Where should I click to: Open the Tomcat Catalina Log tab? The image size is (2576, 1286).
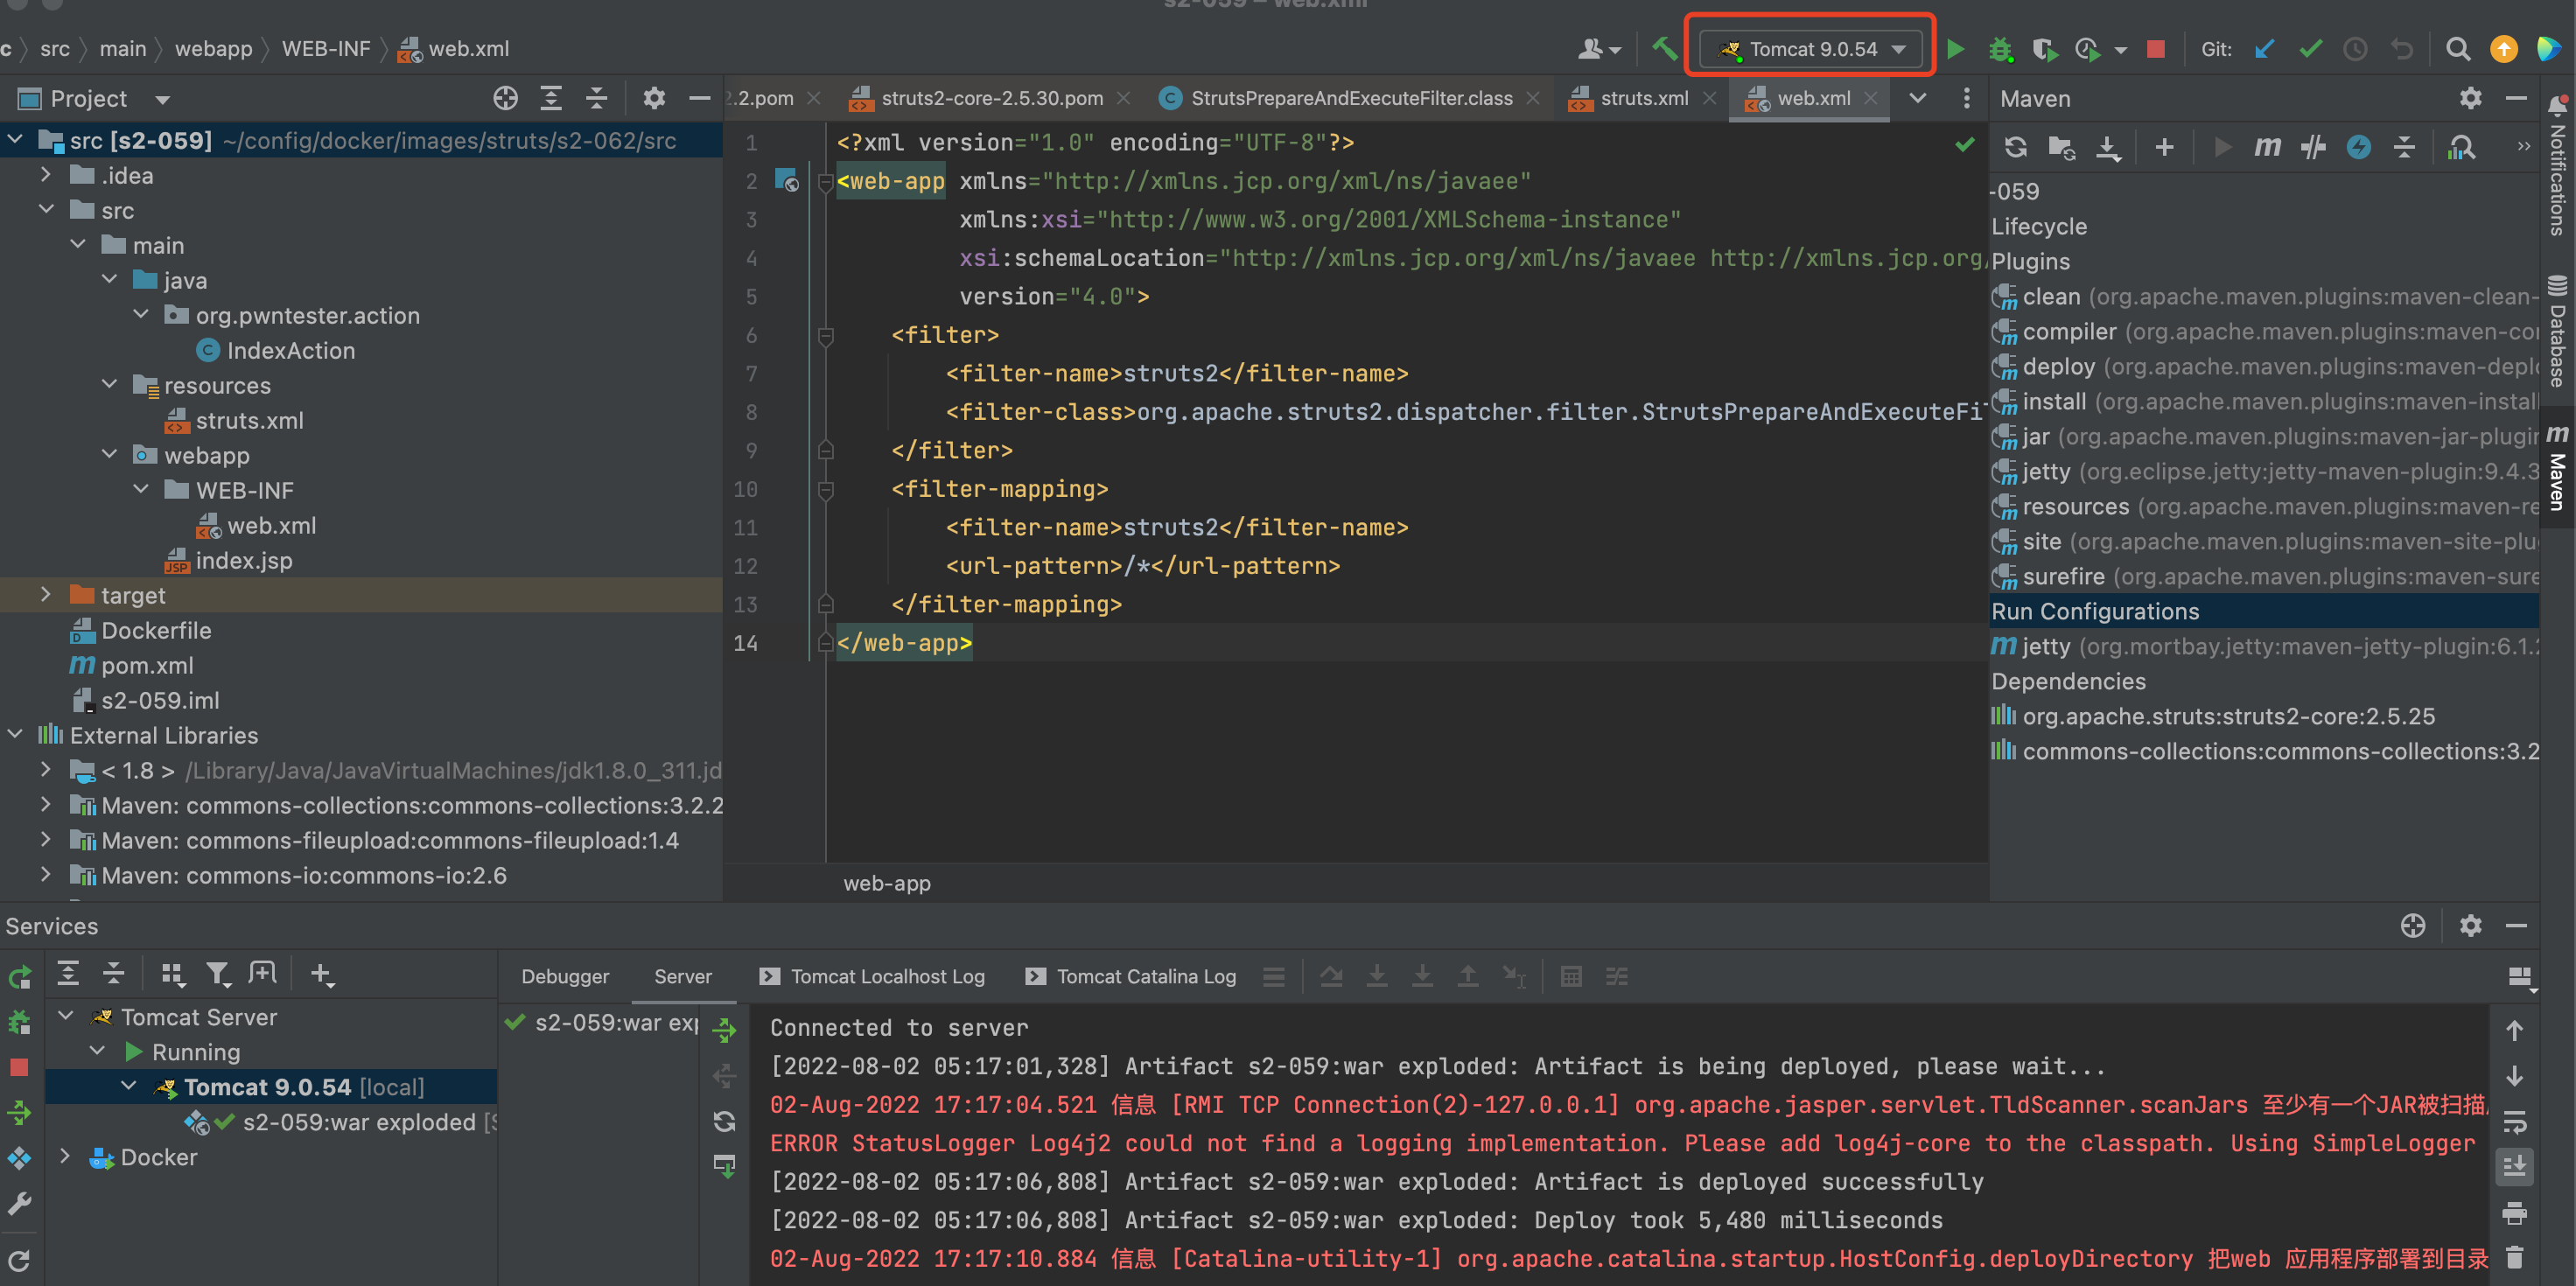[1145, 976]
